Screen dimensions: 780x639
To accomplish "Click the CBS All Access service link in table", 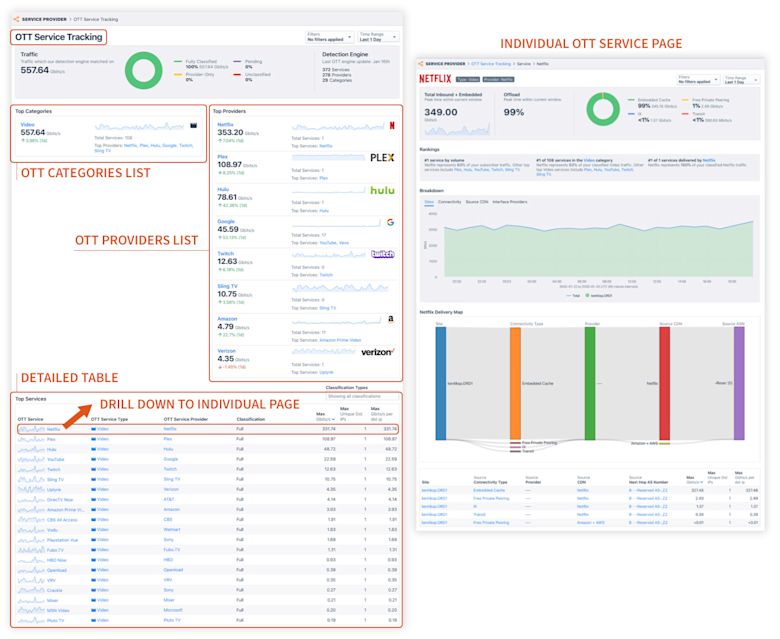I will (x=62, y=520).
